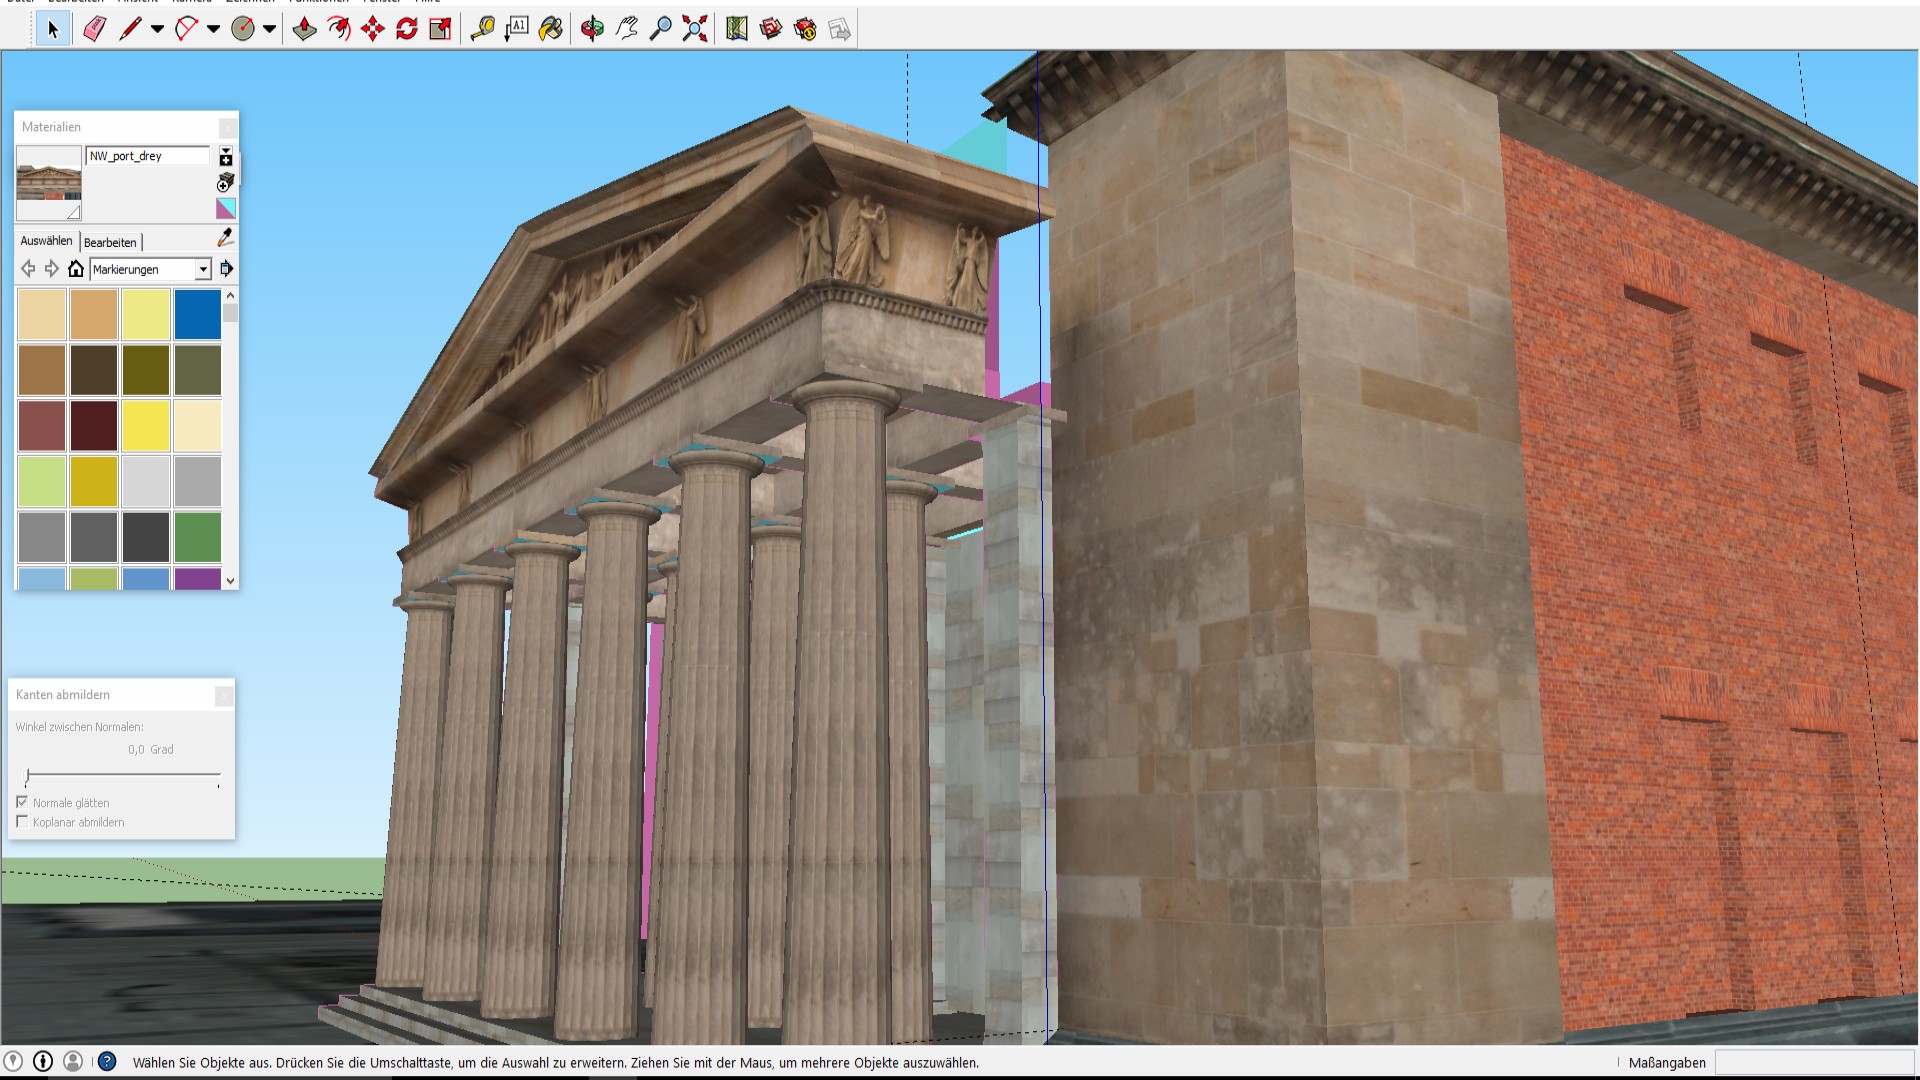This screenshot has width=1920, height=1080.
Task: Select the Pan hand tool
Action: (627, 29)
